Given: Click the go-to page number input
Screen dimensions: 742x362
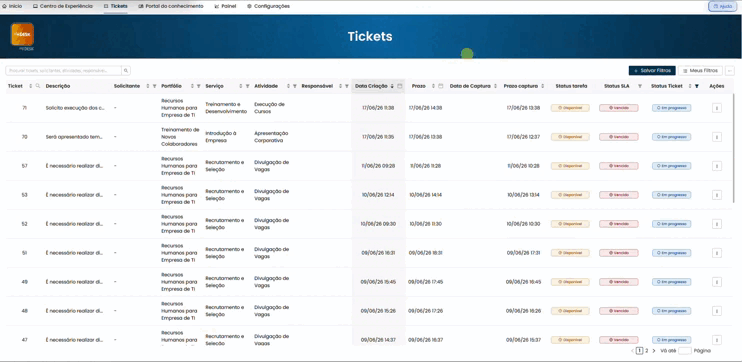Looking at the screenshot, I should click(685, 351).
